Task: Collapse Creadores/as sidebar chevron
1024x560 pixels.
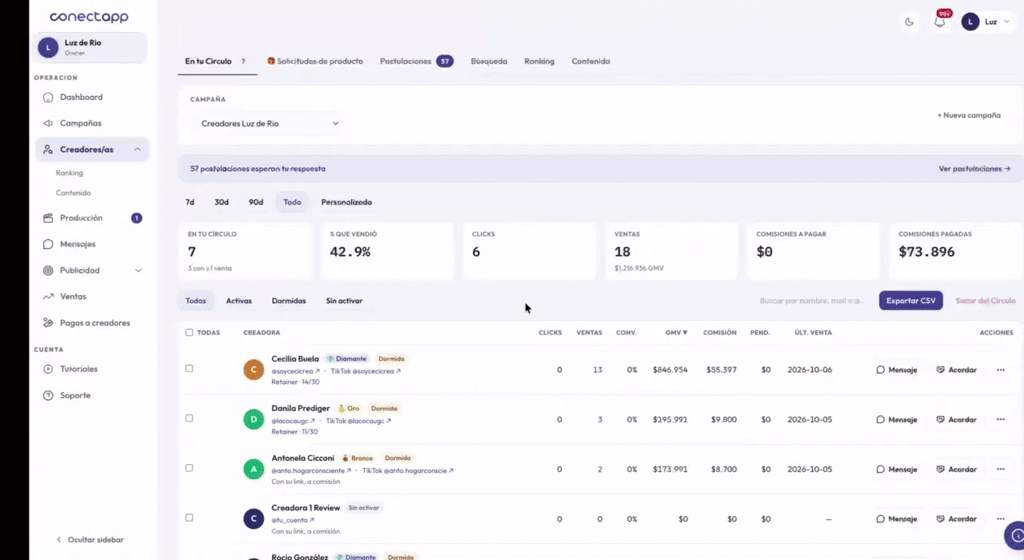Action: coord(138,149)
